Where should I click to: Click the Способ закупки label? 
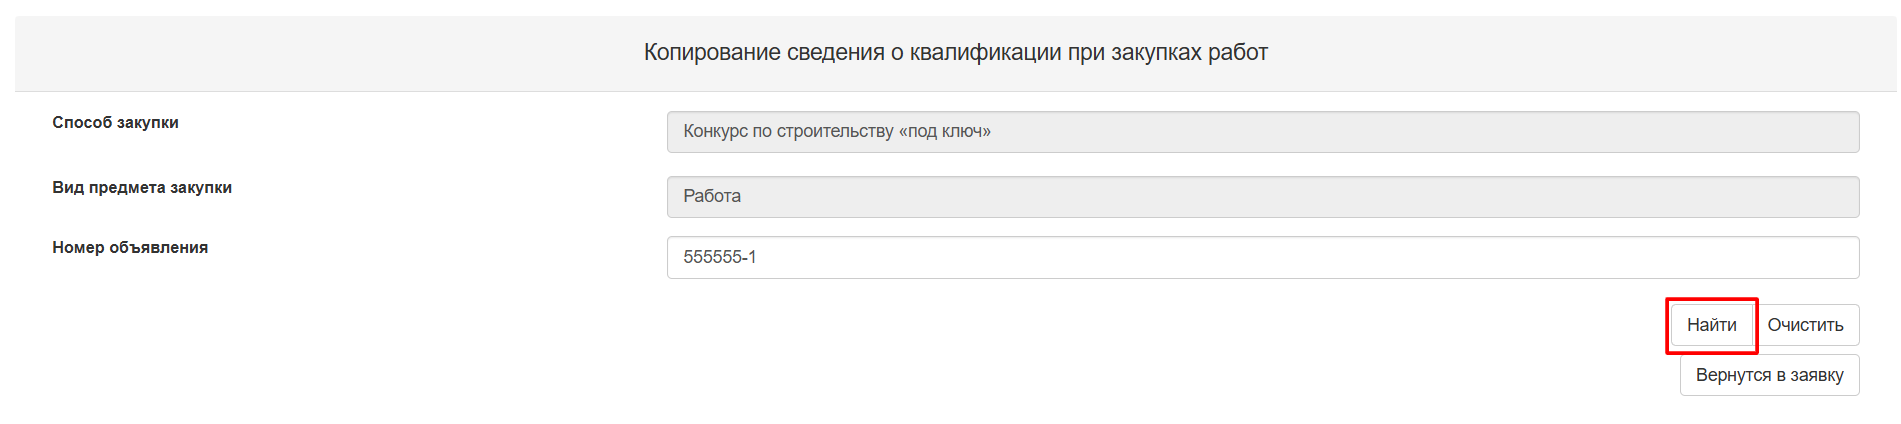tap(115, 122)
